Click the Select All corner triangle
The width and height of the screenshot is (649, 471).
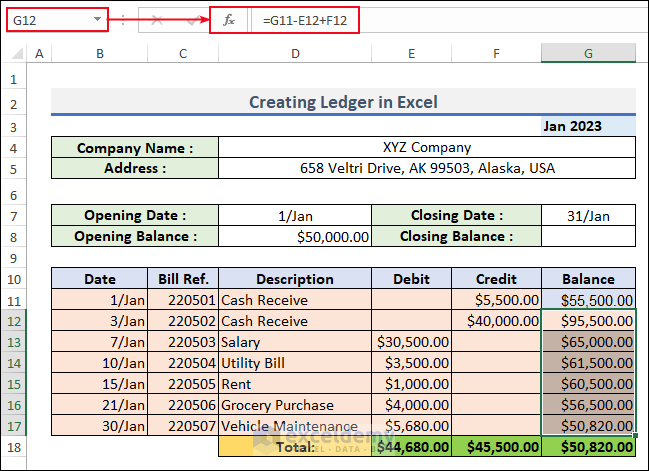(x=17, y=53)
